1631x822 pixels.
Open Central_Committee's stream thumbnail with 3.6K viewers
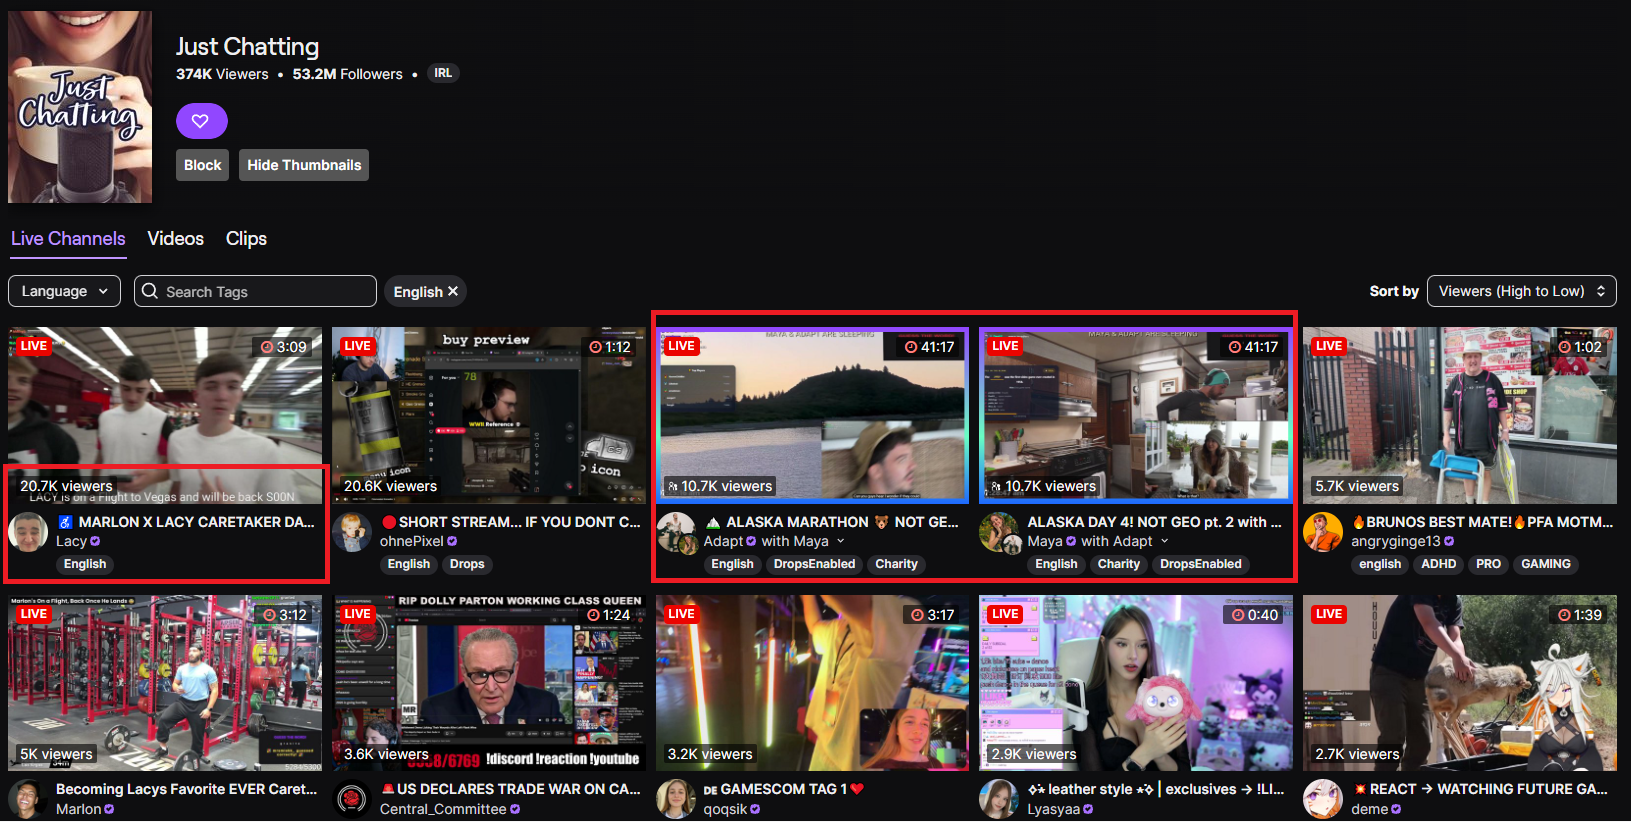(489, 683)
